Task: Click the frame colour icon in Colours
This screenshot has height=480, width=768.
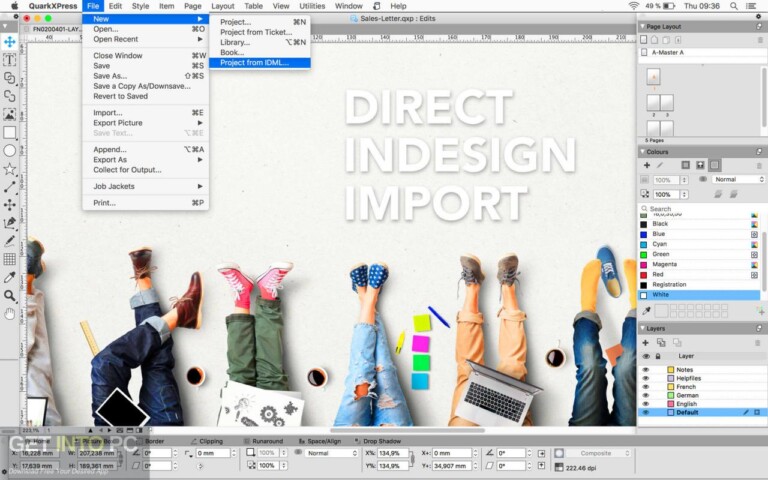Action: 686,166
